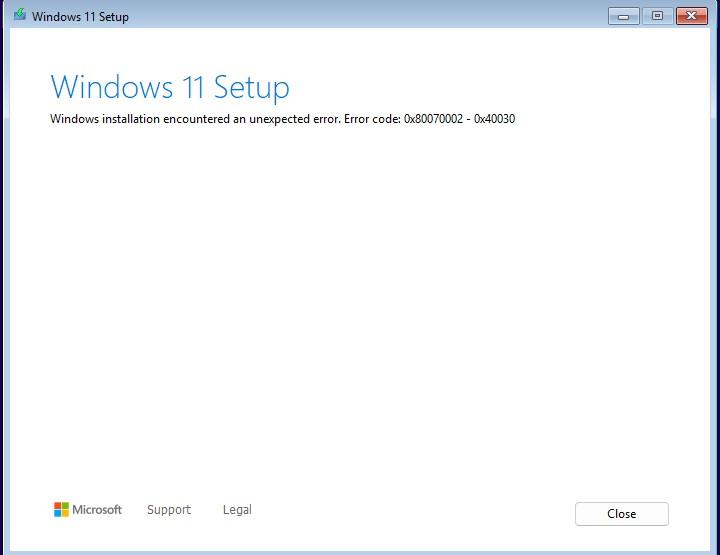
Task: Minimize the Windows 11 Setup window
Action: click(x=624, y=16)
